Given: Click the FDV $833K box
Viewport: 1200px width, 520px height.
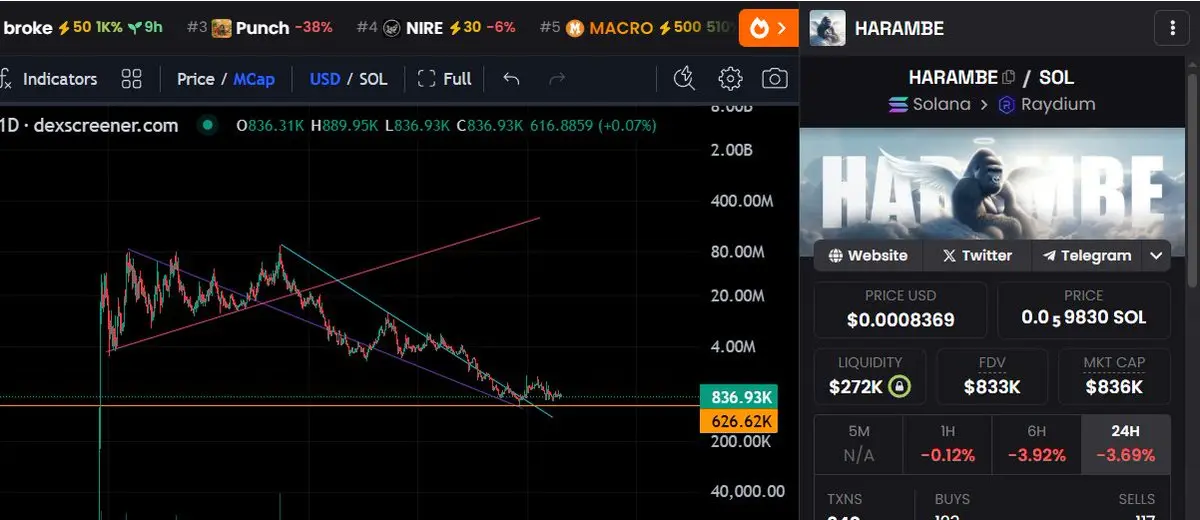Looking at the screenshot, I should 991,376.
